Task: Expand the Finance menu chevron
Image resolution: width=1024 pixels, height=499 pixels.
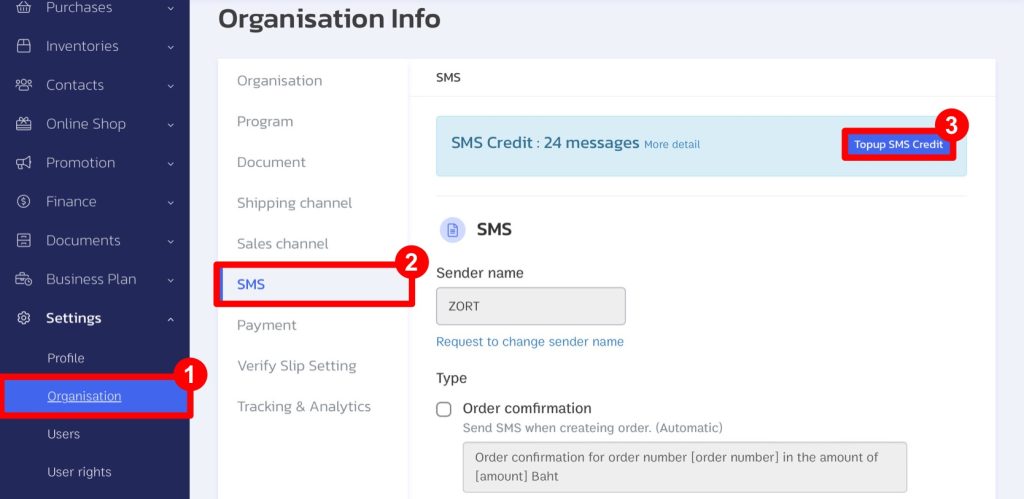Action: click(170, 202)
